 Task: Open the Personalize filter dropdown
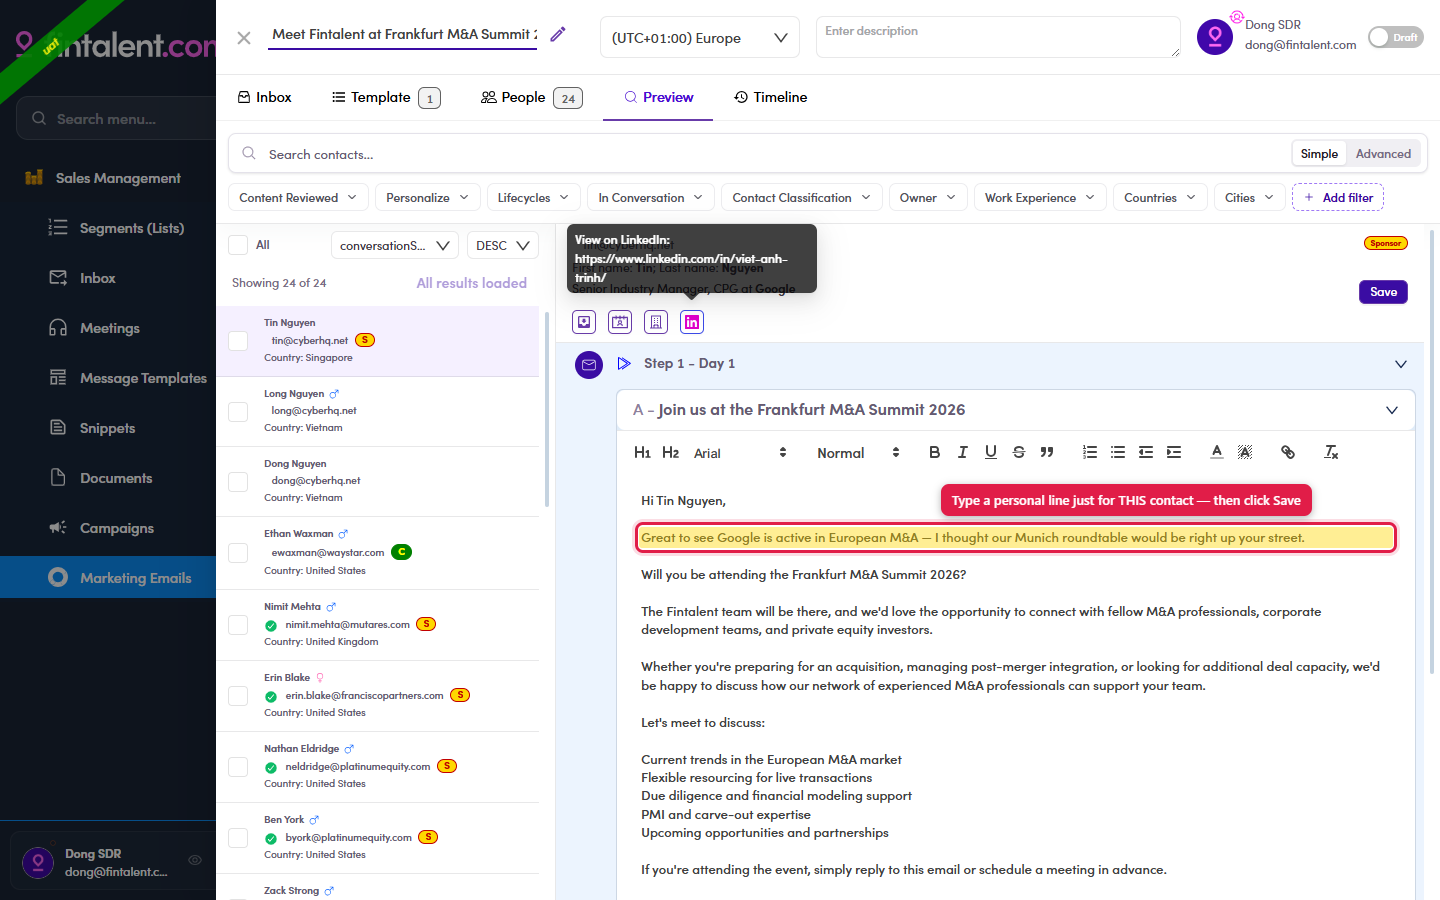click(428, 198)
